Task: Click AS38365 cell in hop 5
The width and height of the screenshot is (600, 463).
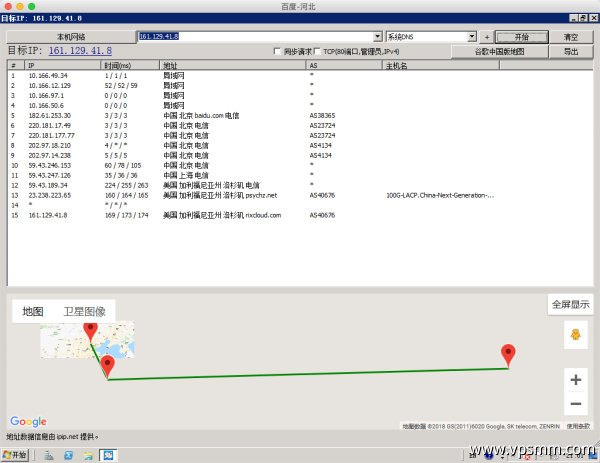Action: pyautogui.click(x=322, y=116)
